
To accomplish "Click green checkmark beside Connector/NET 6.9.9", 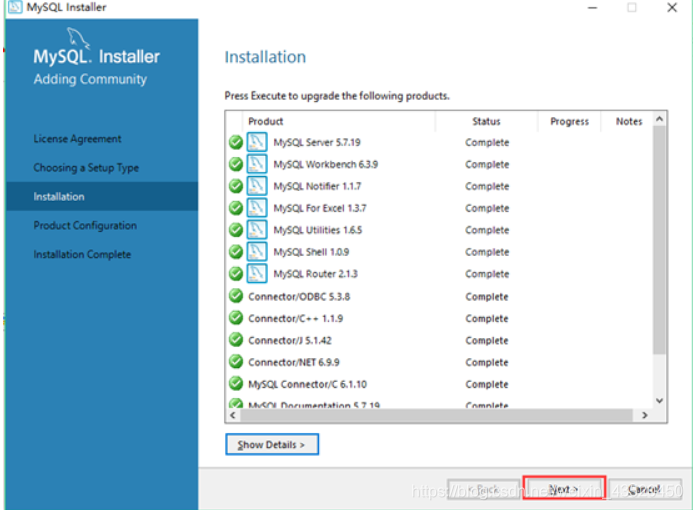I will click(236, 362).
